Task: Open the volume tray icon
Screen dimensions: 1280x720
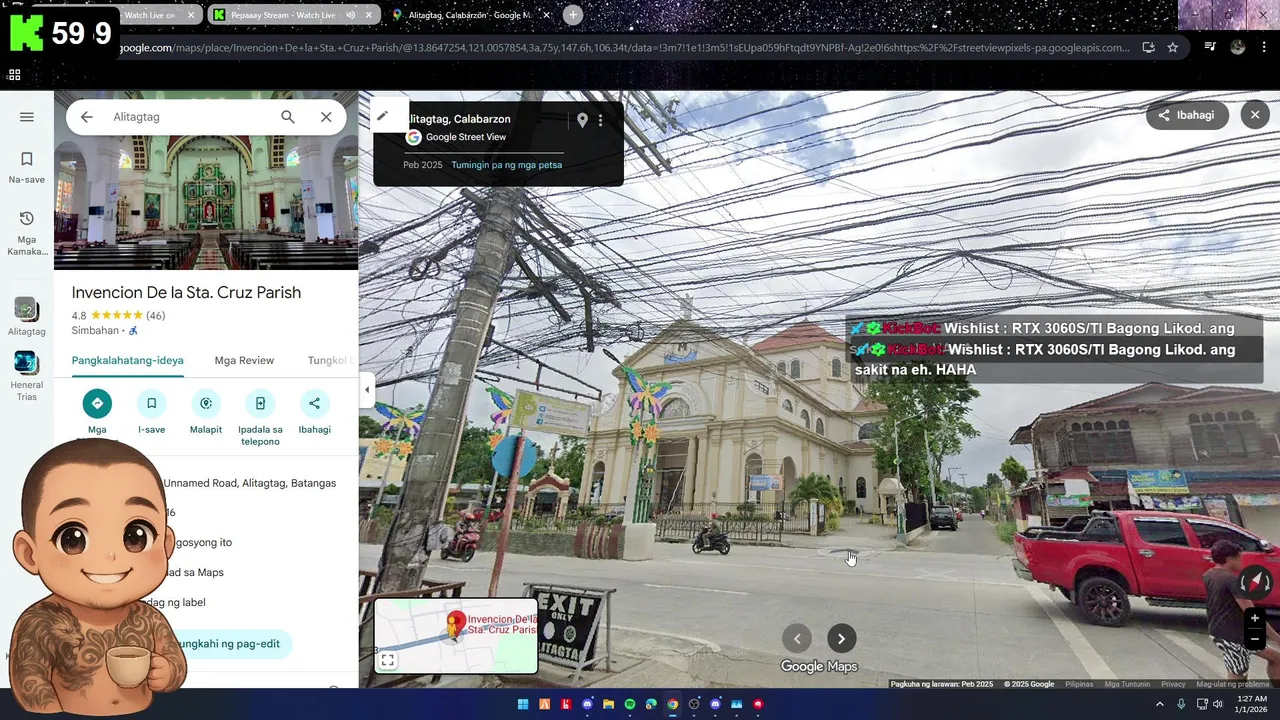Action: [x=1217, y=704]
